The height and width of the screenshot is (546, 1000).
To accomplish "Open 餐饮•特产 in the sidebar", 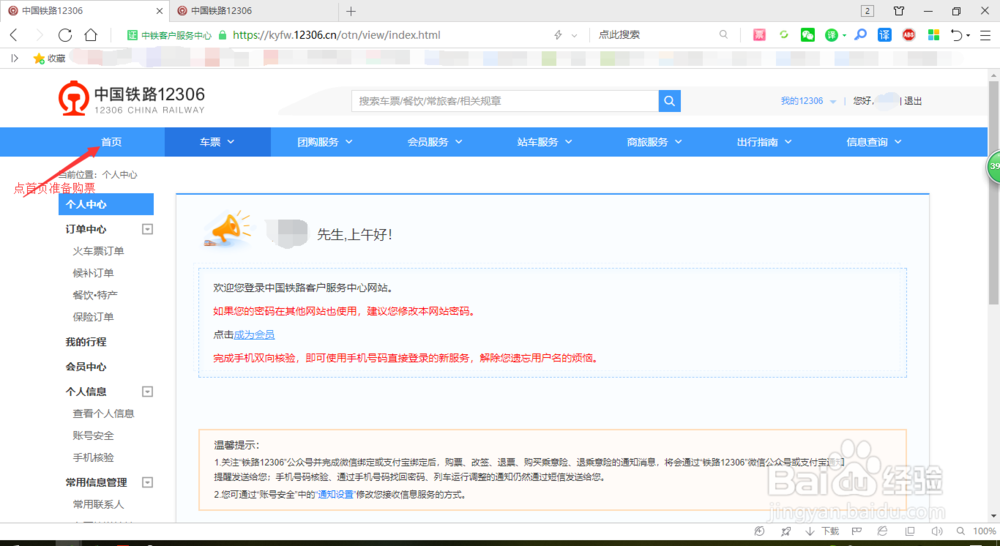I will click(95, 295).
